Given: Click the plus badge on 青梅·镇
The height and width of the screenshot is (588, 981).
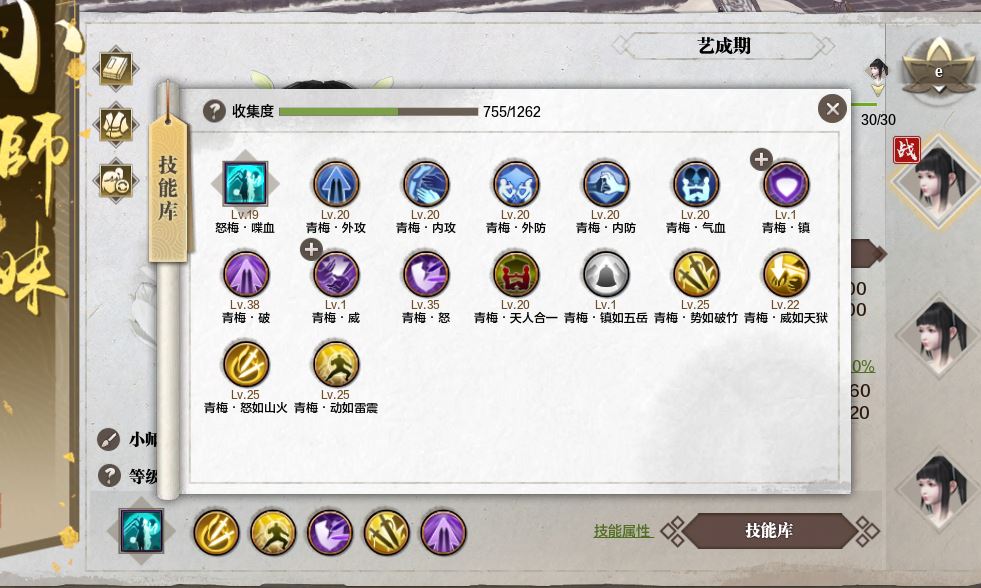Looking at the screenshot, I should (x=761, y=160).
